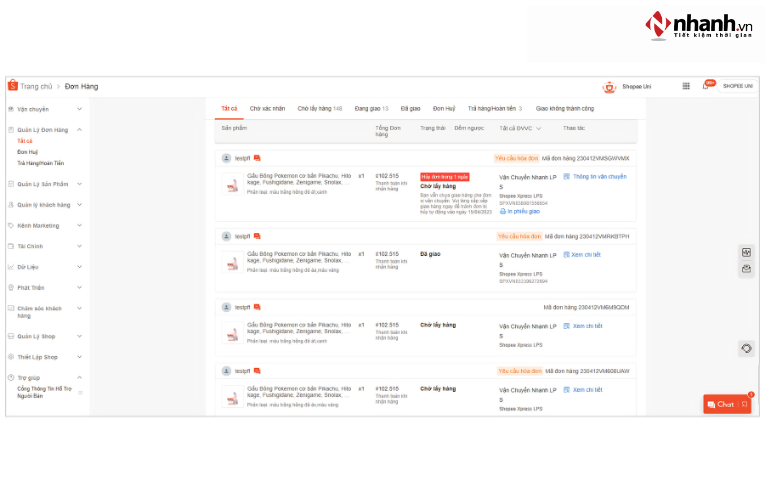Image resolution: width=765 pixels, height=478 pixels.
Task: Open the Chat button
Action: pyautogui.click(x=727, y=404)
